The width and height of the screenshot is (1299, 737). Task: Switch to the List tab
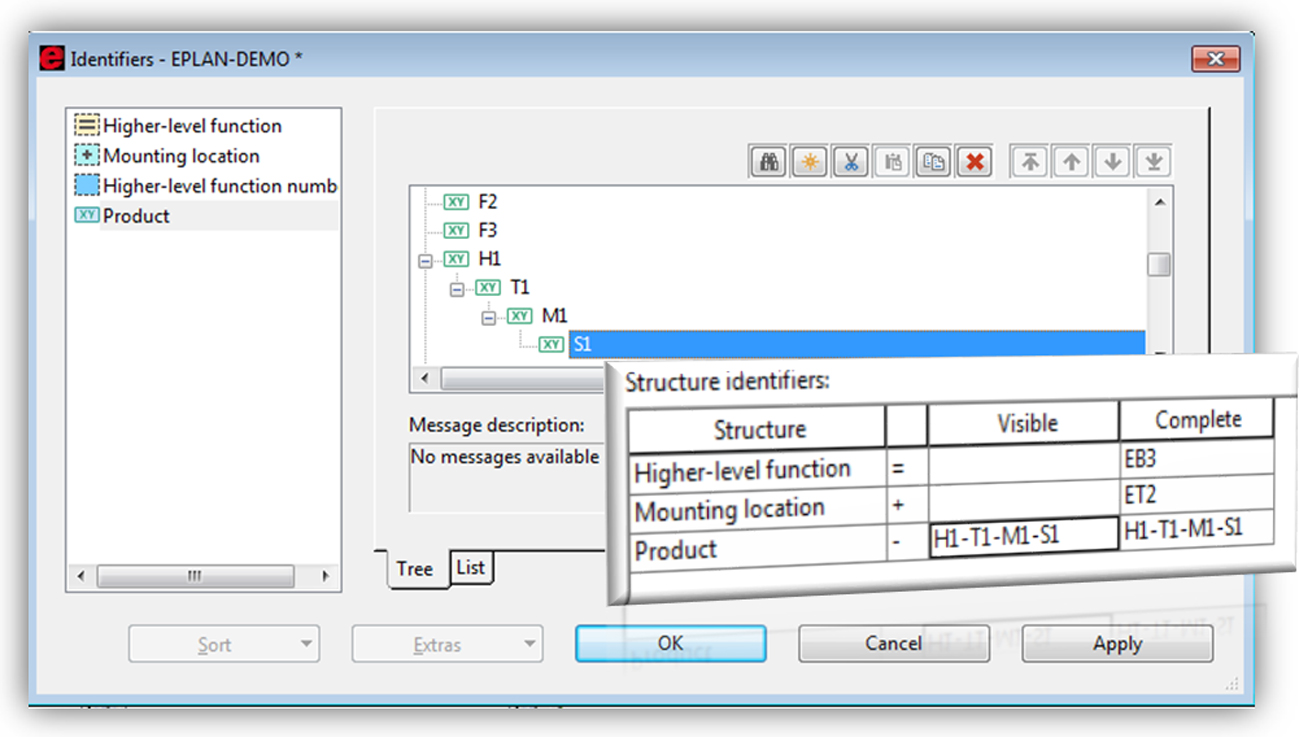470,567
